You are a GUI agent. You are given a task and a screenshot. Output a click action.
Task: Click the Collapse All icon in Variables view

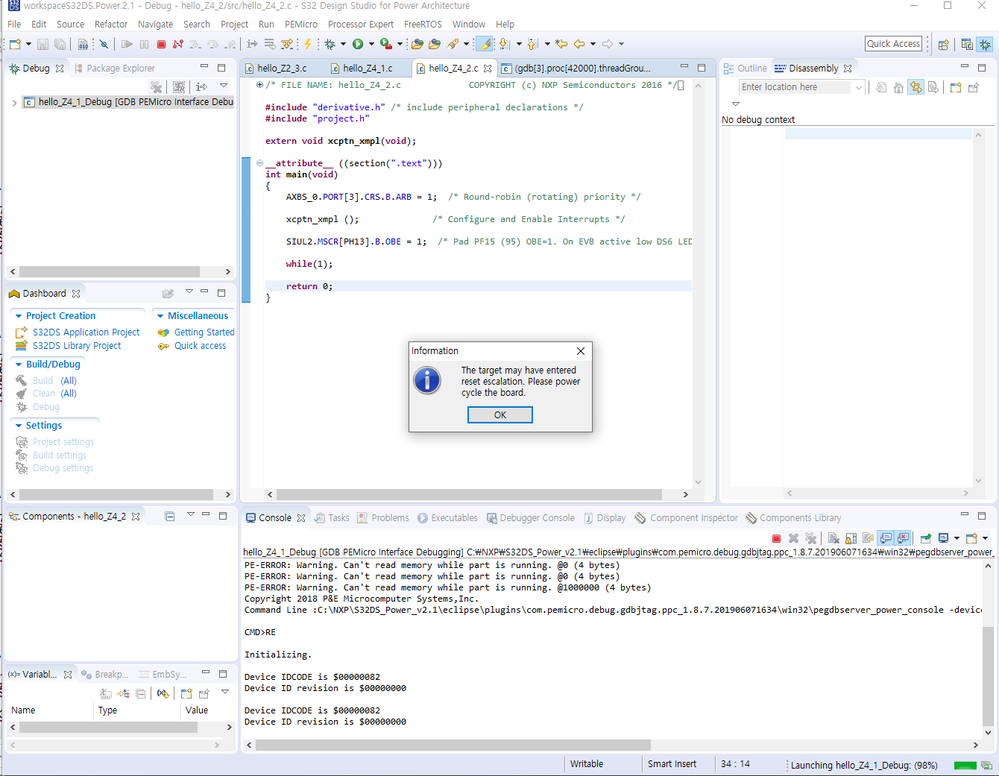tap(141, 693)
